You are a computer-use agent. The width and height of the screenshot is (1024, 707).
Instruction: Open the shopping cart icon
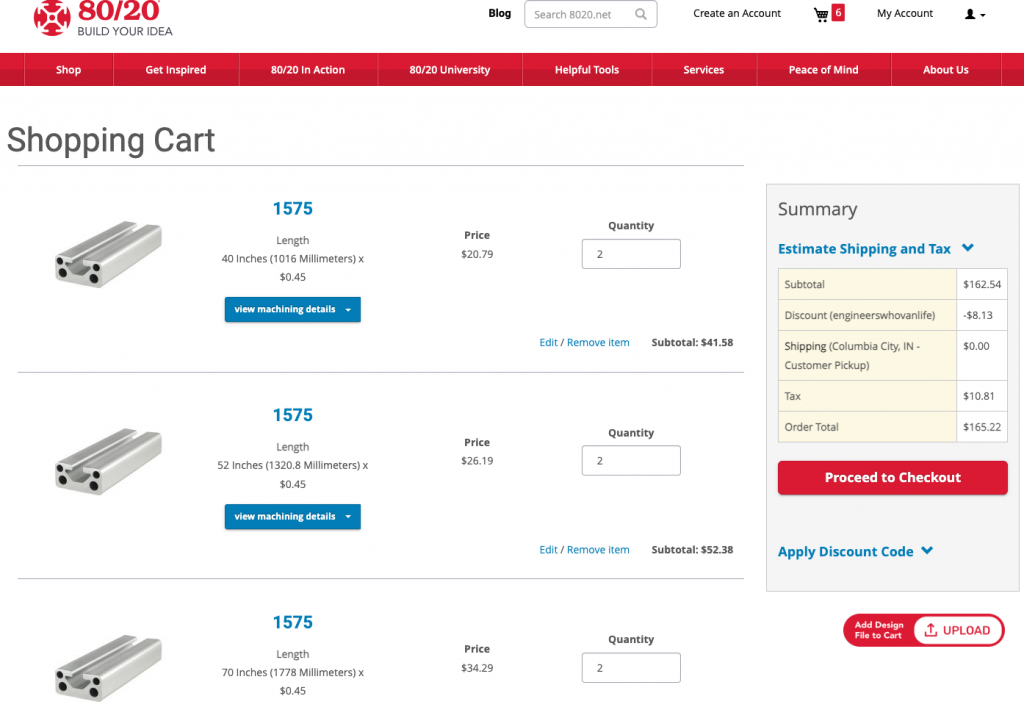[x=822, y=15]
